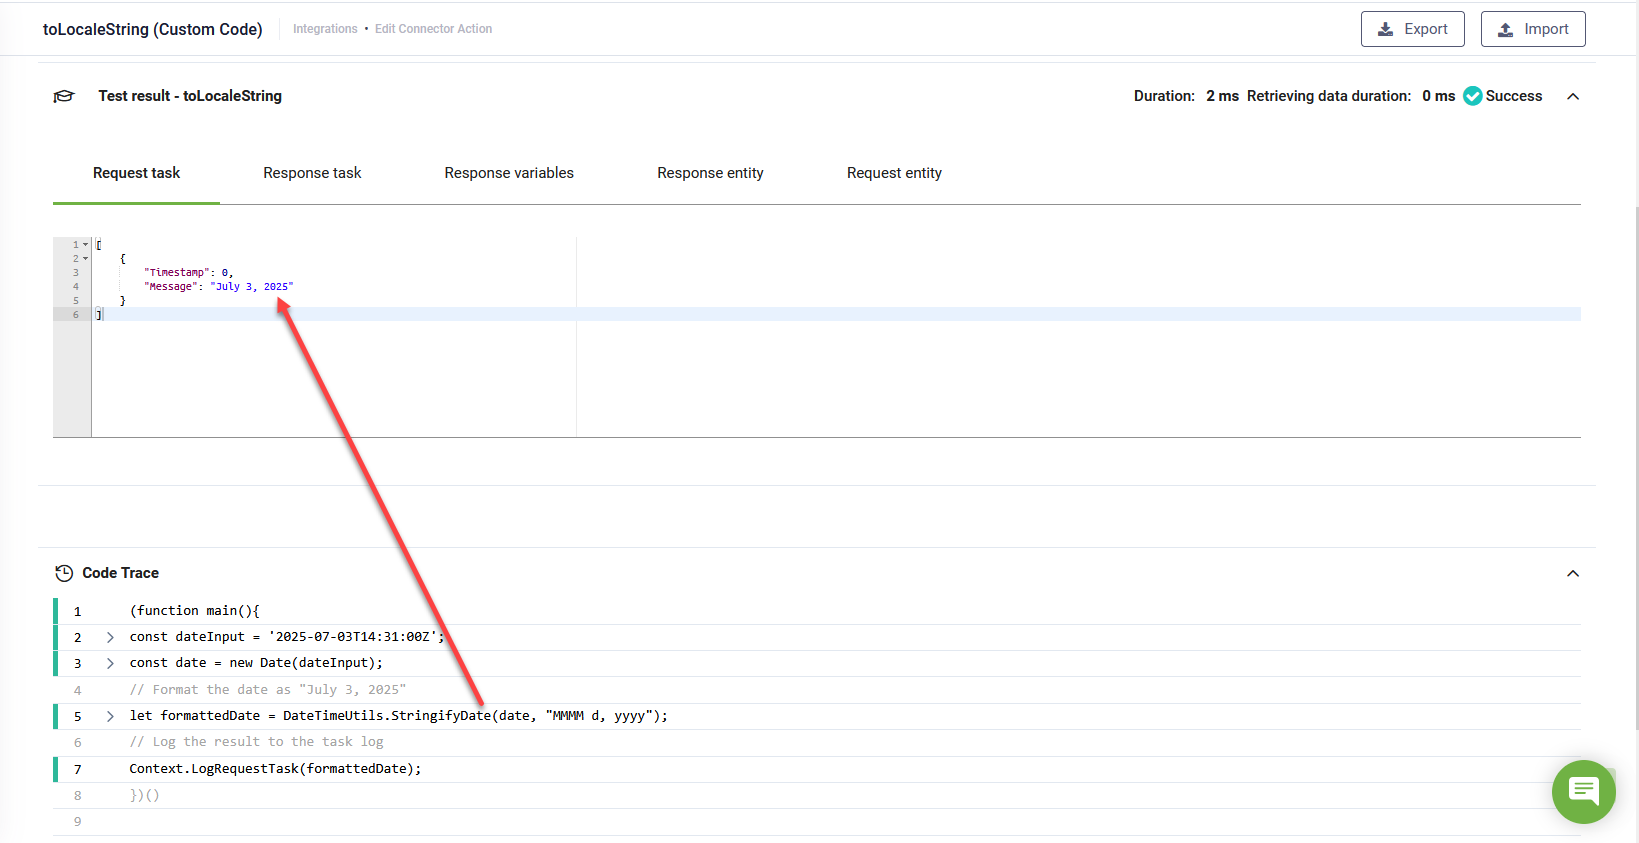Click the Retrieving data duration 0 ms value
The height and width of the screenshot is (843, 1639).
coord(1438,96)
